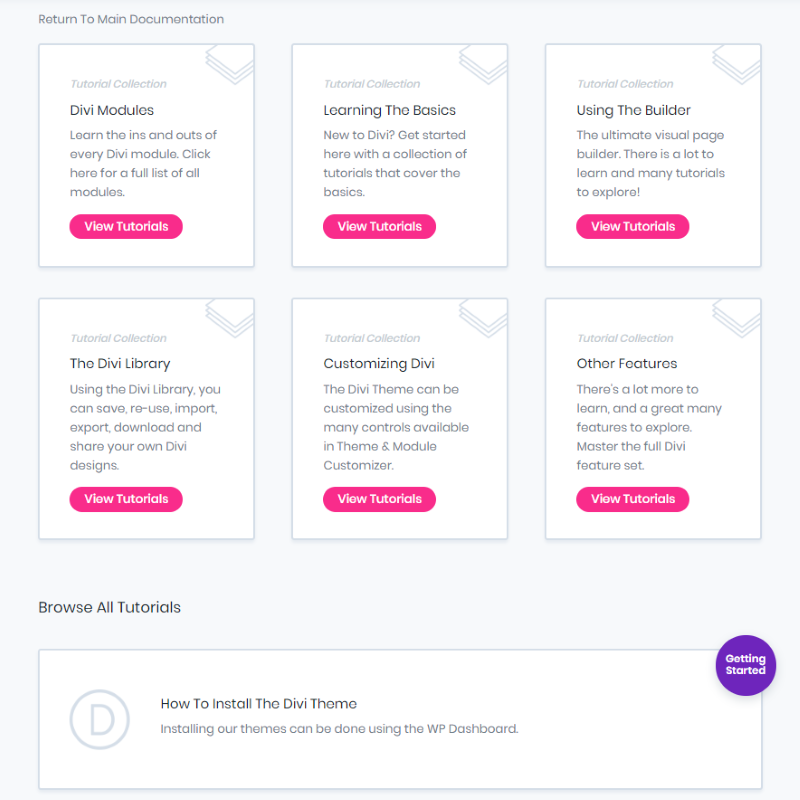Open How To Install The Divi Theme tutorial
The height and width of the screenshot is (800, 800).
[x=259, y=704]
